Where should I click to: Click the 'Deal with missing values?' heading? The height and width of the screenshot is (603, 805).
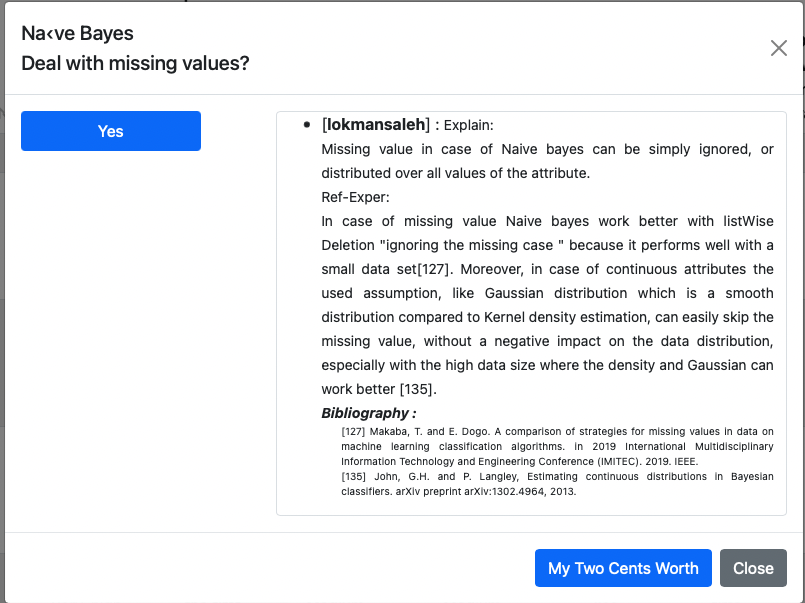(x=135, y=64)
